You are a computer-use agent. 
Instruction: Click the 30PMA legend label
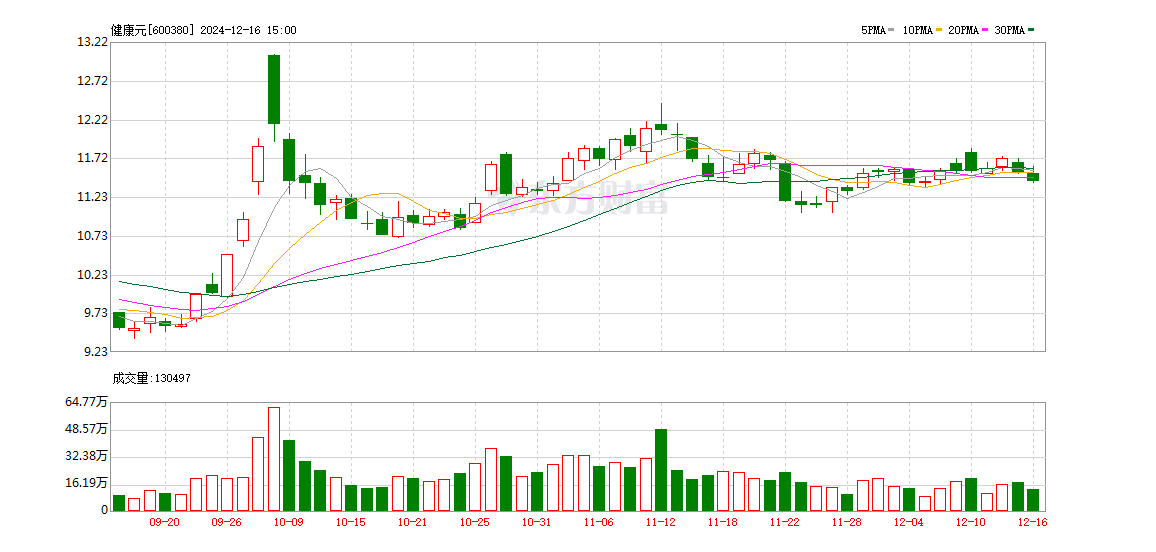coord(1011,30)
